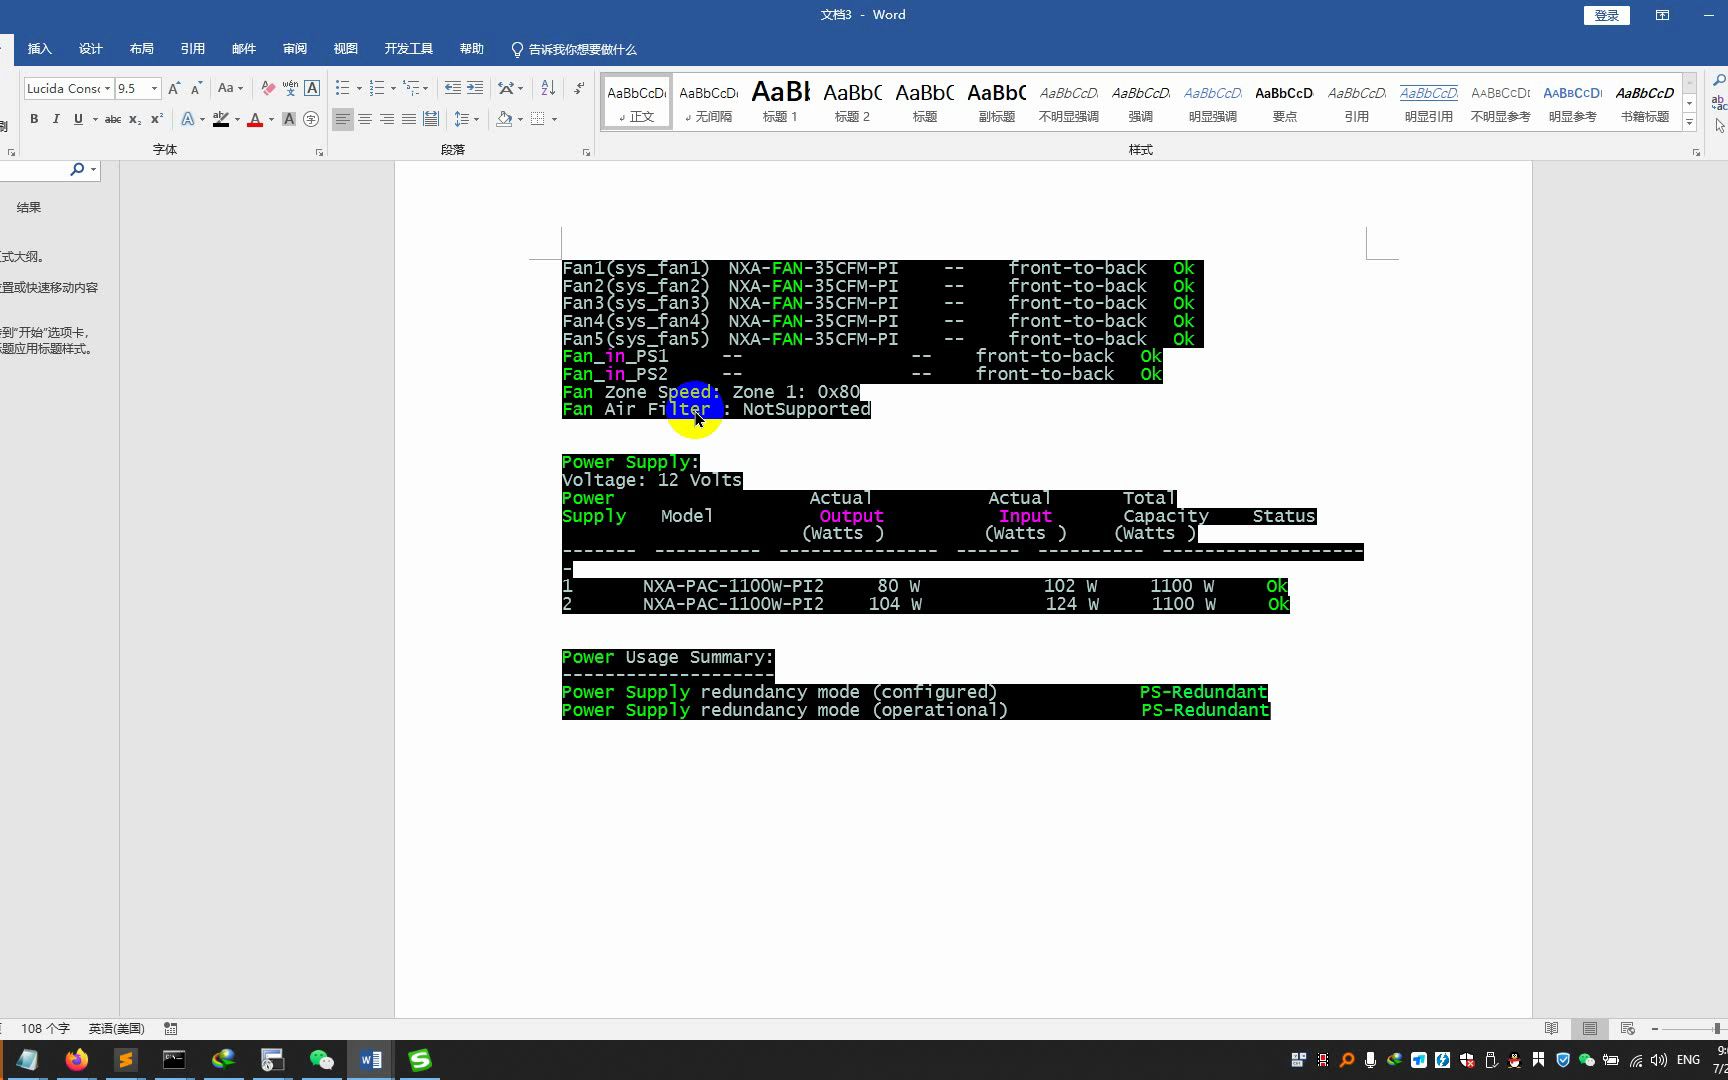
Task: Open Sublime Text from the taskbar
Action: (x=125, y=1060)
